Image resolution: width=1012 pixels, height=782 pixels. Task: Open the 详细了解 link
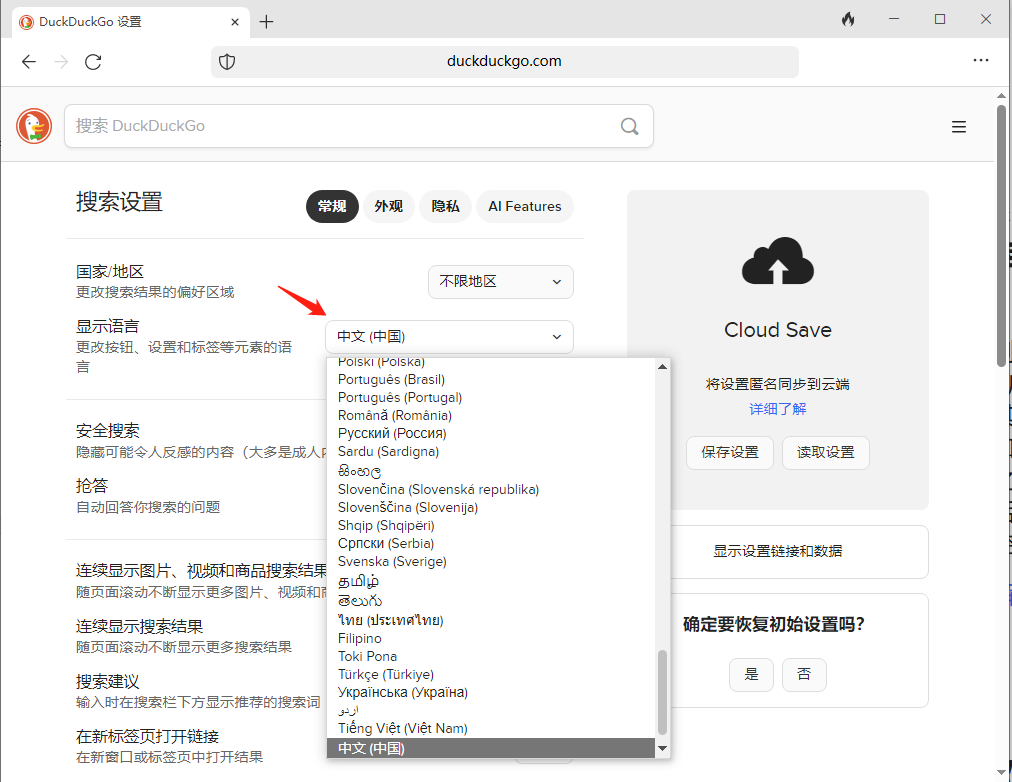click(777, 409)
